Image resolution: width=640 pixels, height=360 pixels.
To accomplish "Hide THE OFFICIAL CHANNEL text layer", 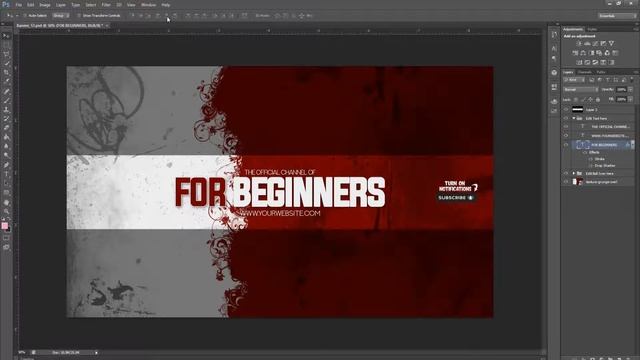I will [x=566, y=127].
